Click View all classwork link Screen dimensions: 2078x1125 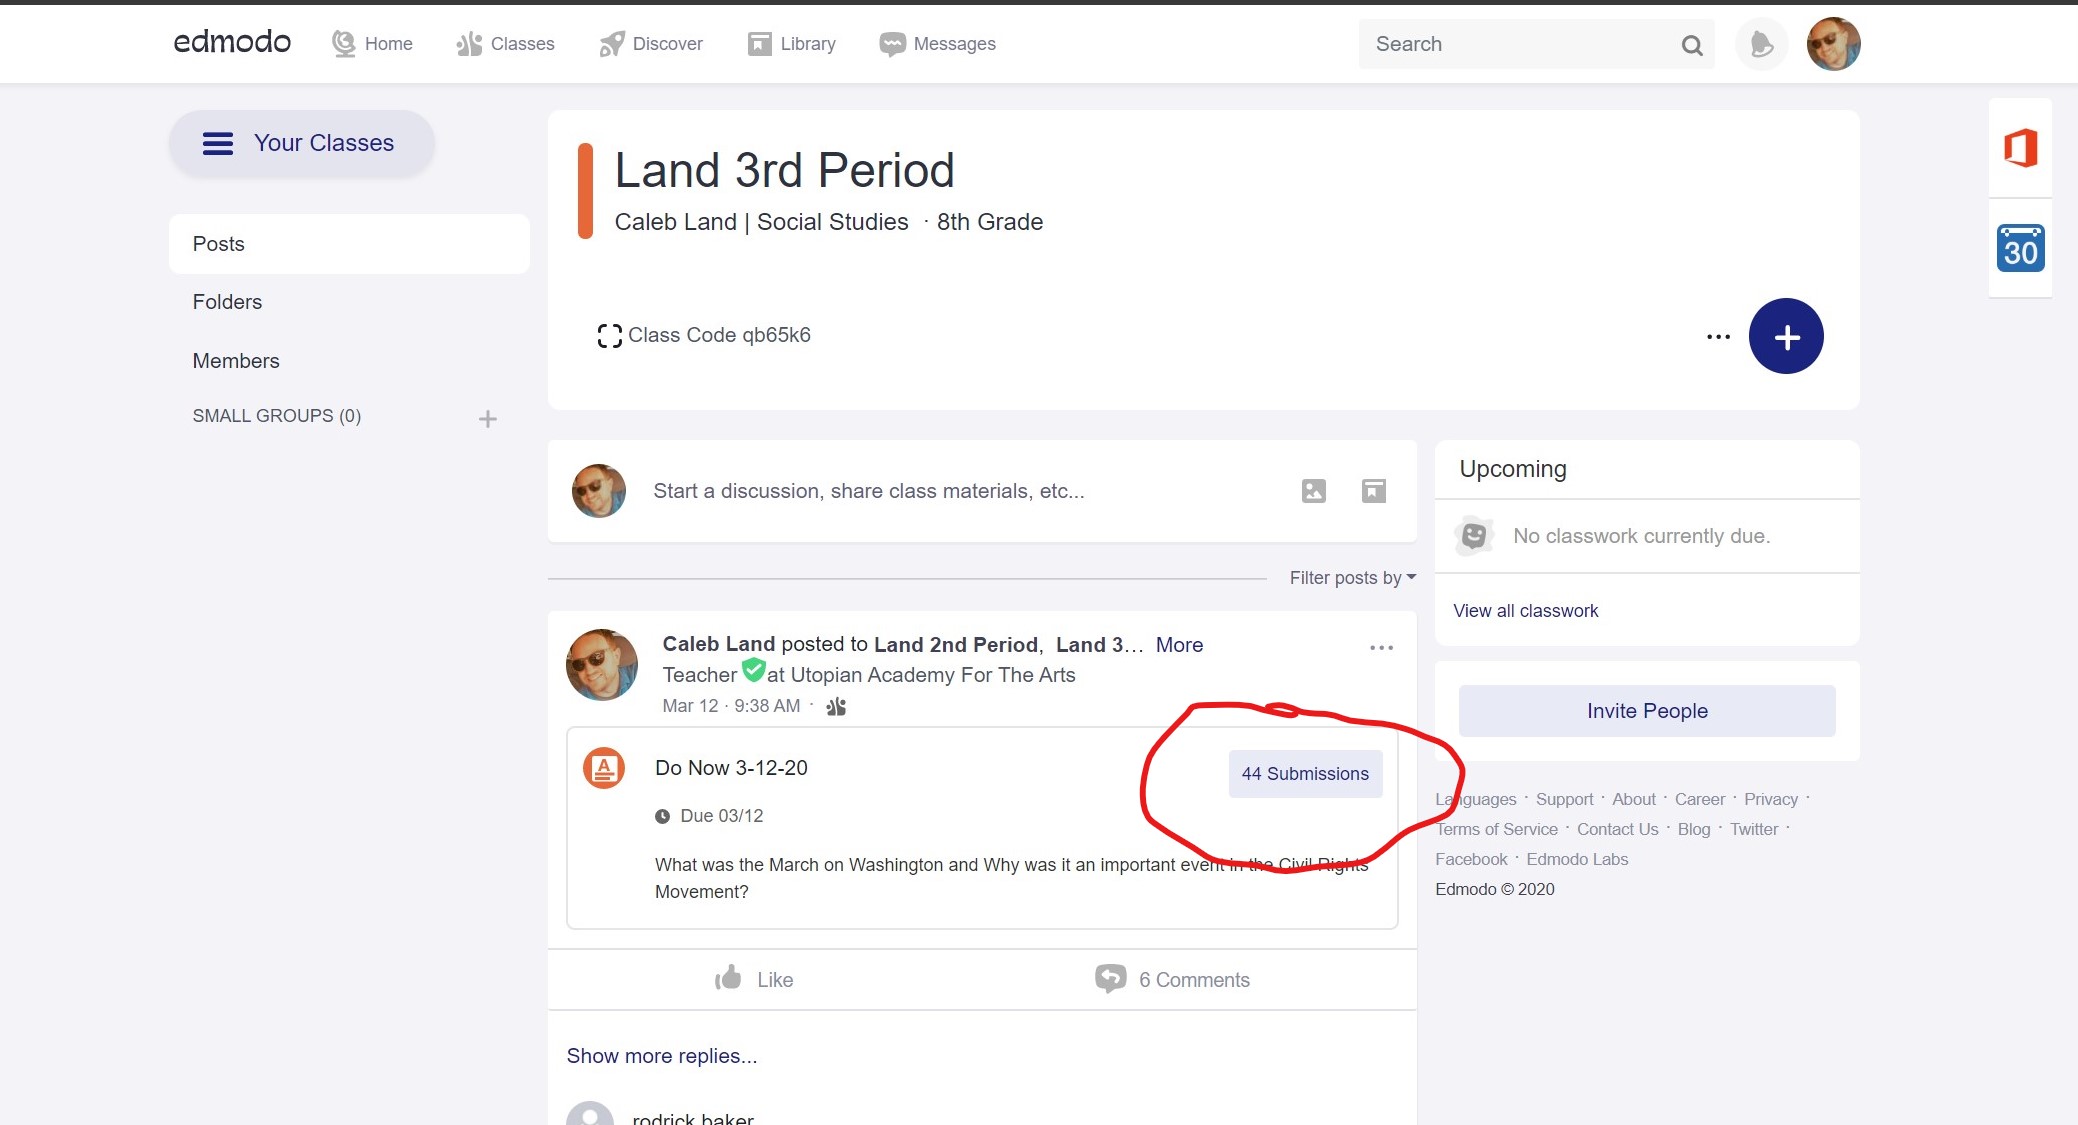click(x=1525, y=611)
